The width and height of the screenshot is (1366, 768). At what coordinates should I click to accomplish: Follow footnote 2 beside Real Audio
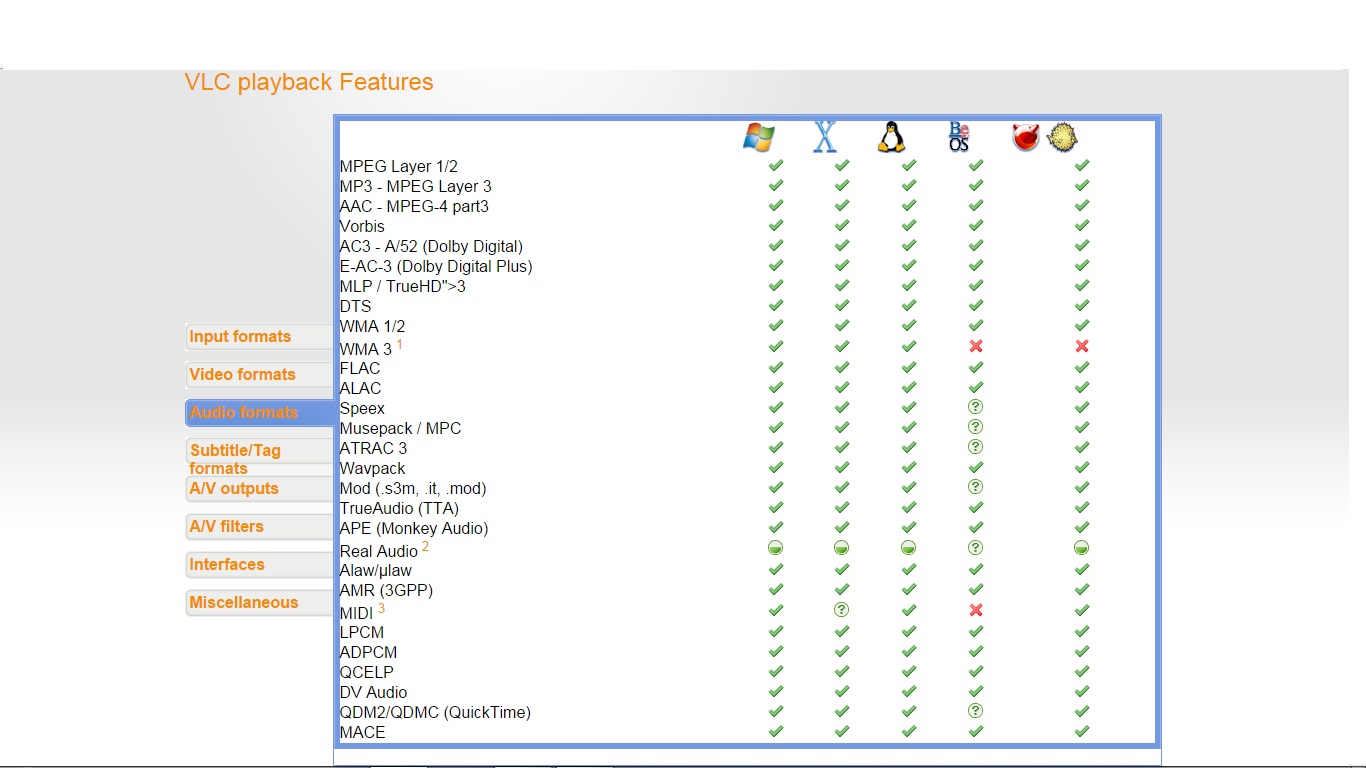[x=425, y=546]
